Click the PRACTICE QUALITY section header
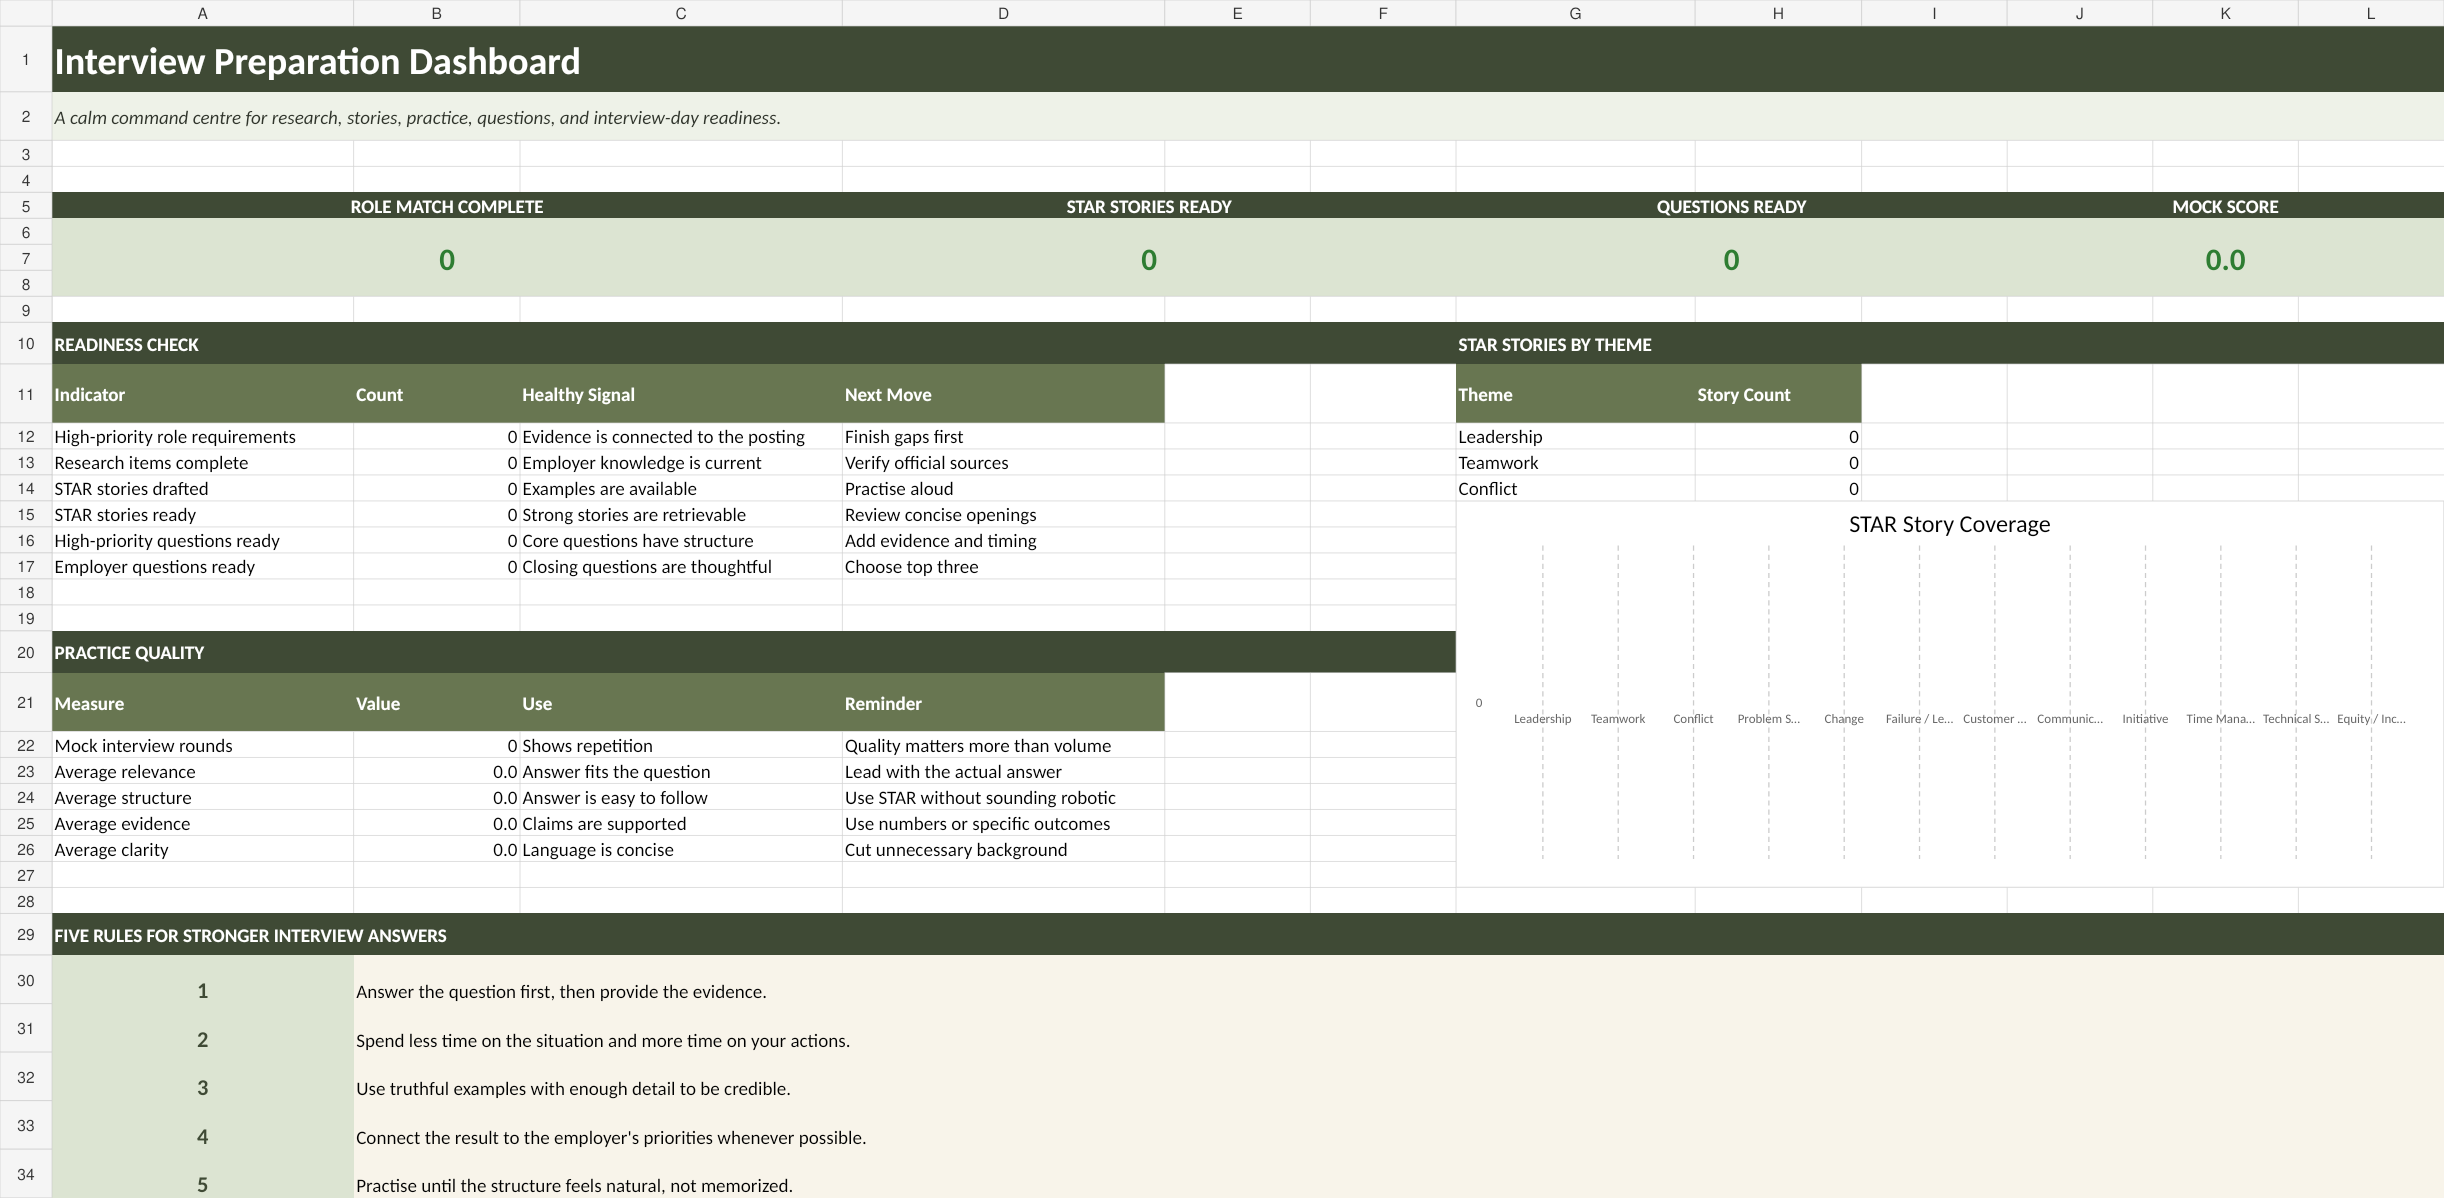 click(754, 652)
